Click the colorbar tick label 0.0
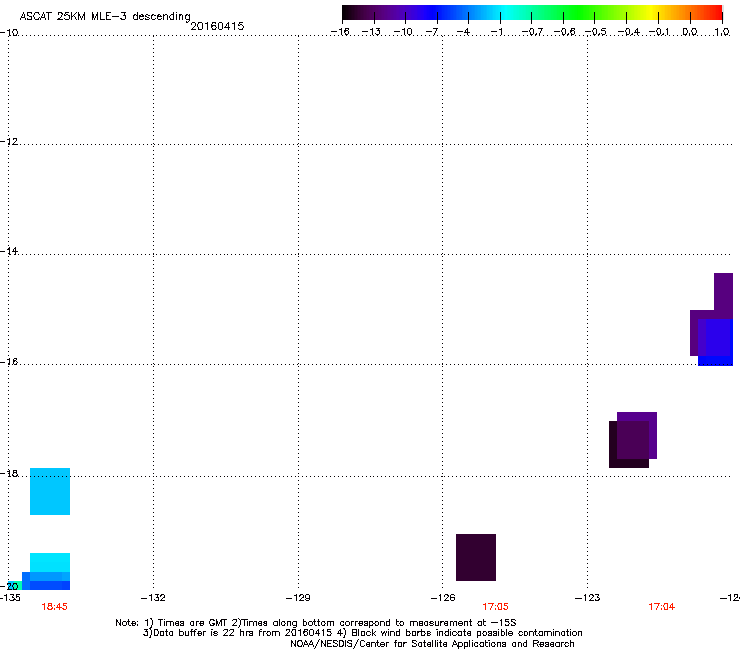Screen dimensions: 740x650 tap(690, 32)
